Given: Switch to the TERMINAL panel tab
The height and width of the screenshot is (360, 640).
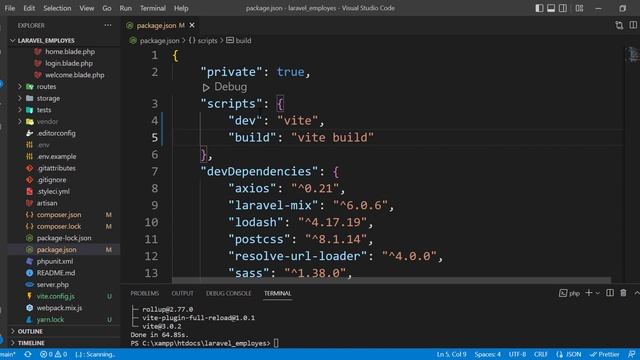Looking at the screenshot, I should point(278,293).
